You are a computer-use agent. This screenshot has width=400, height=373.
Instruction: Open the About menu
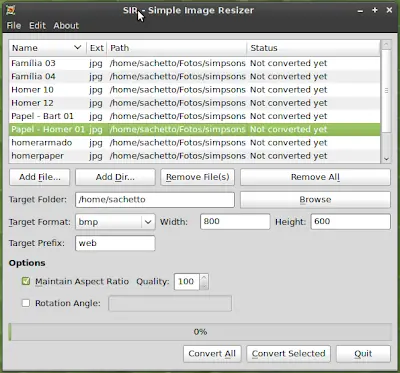tap(66, 26)
